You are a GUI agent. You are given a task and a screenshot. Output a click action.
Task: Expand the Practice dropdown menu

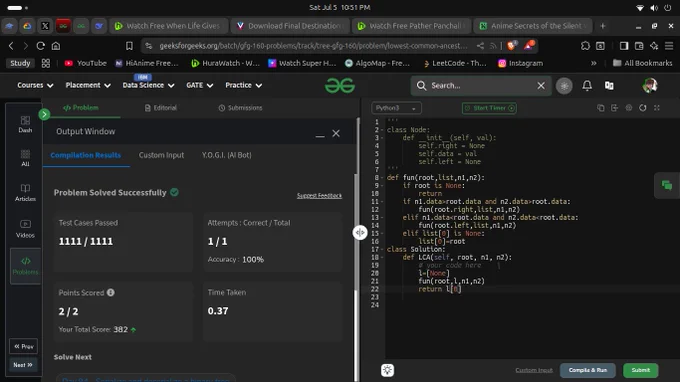click(243, 85)
